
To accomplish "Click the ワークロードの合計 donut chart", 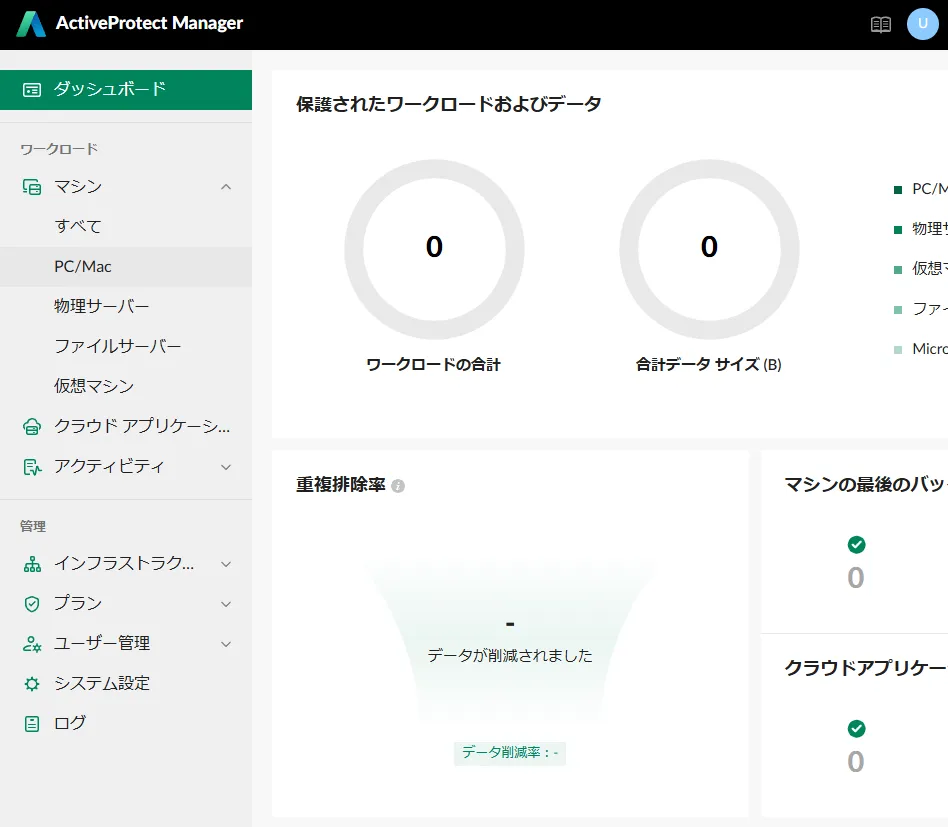I will [x=434, y=249].
